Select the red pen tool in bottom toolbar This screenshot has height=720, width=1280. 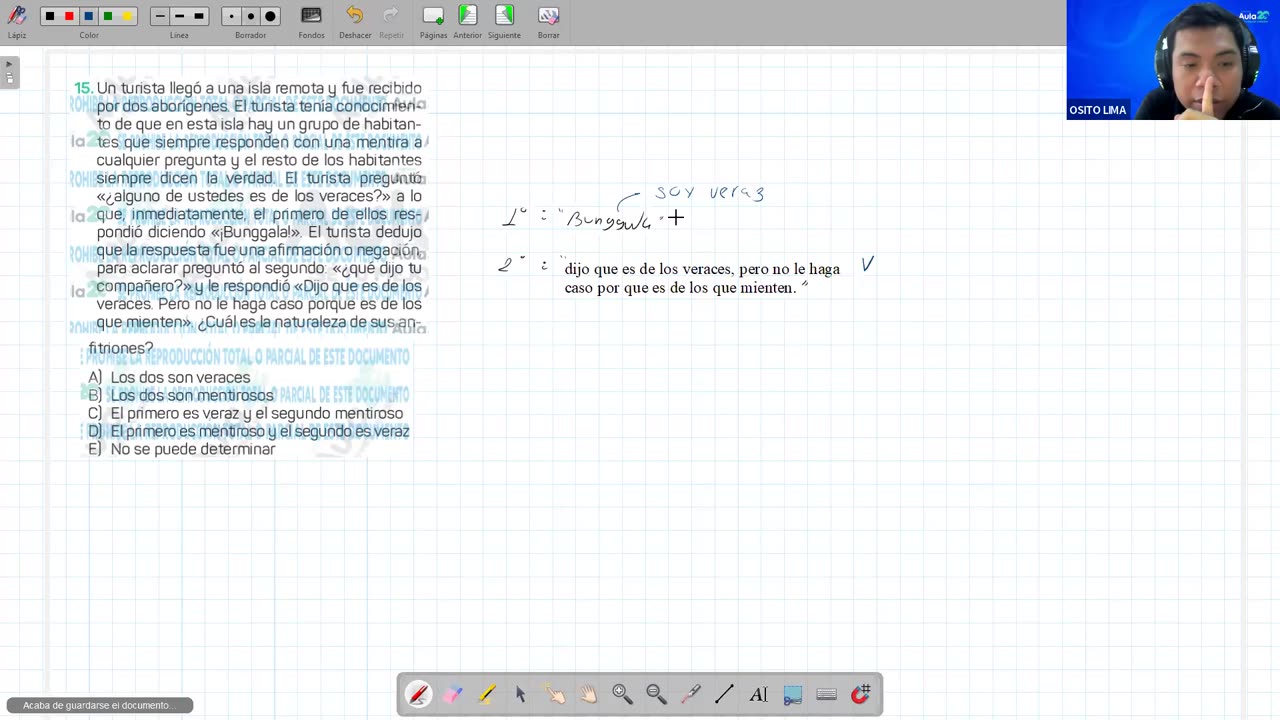419,694
